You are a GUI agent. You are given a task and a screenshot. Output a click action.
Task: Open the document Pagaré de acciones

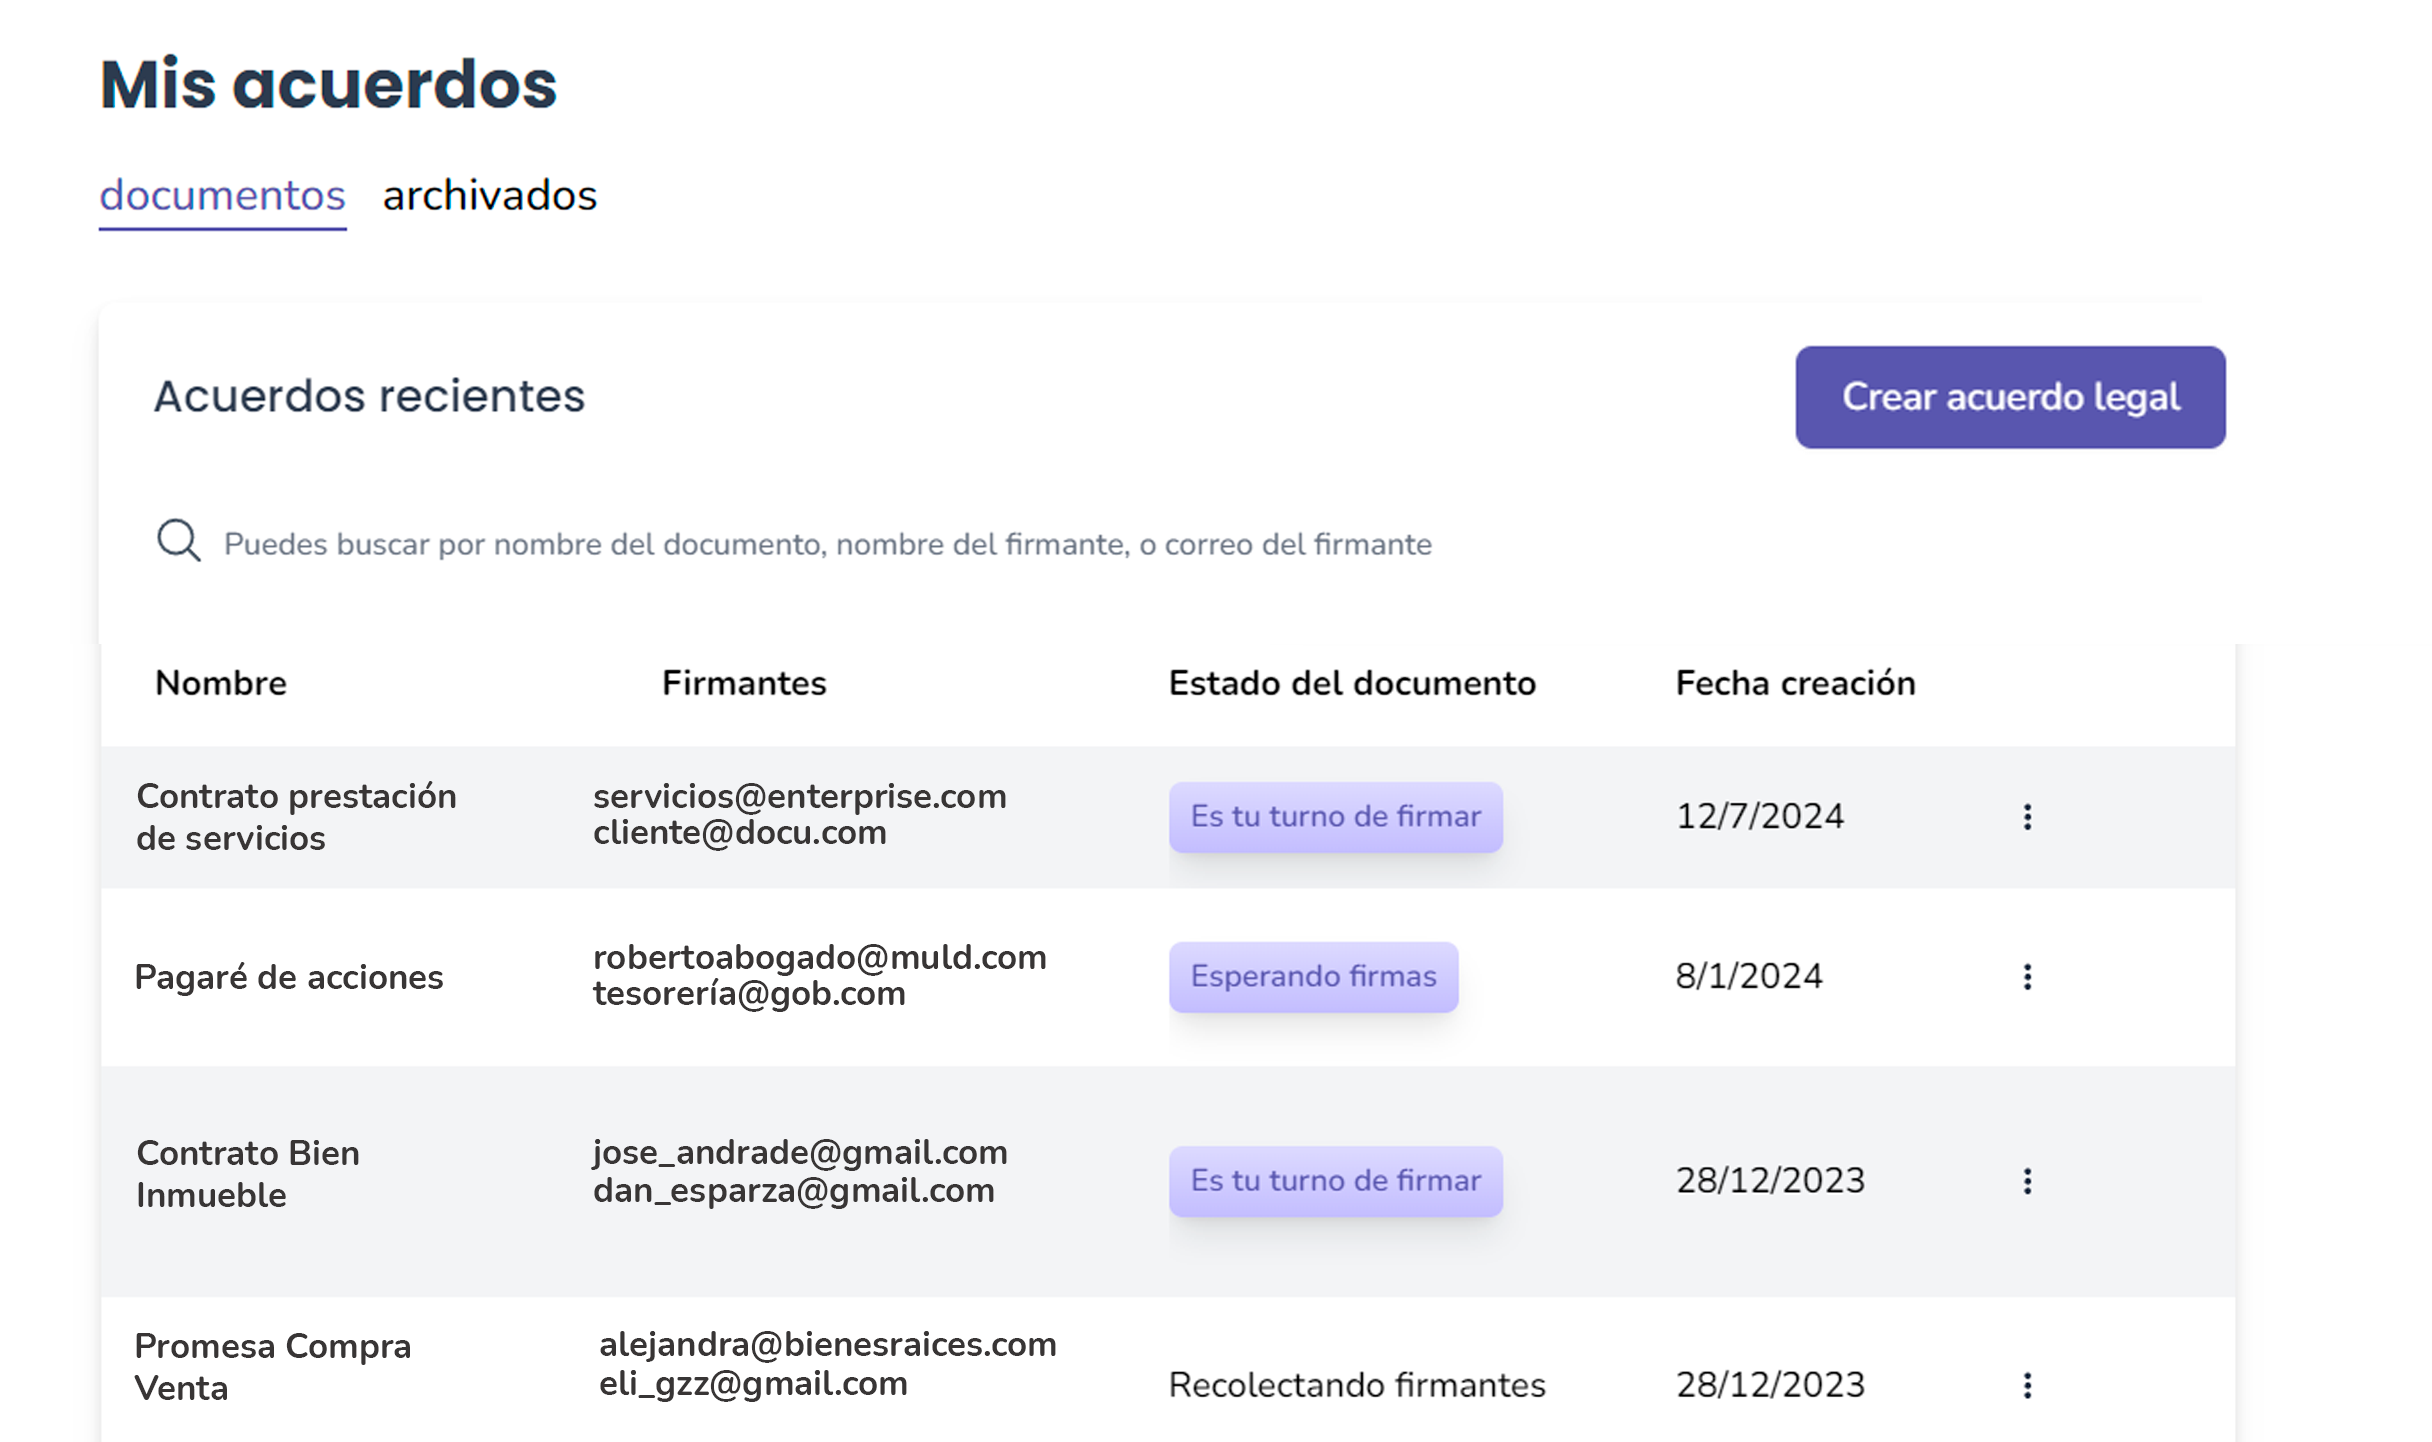[290, 977]
